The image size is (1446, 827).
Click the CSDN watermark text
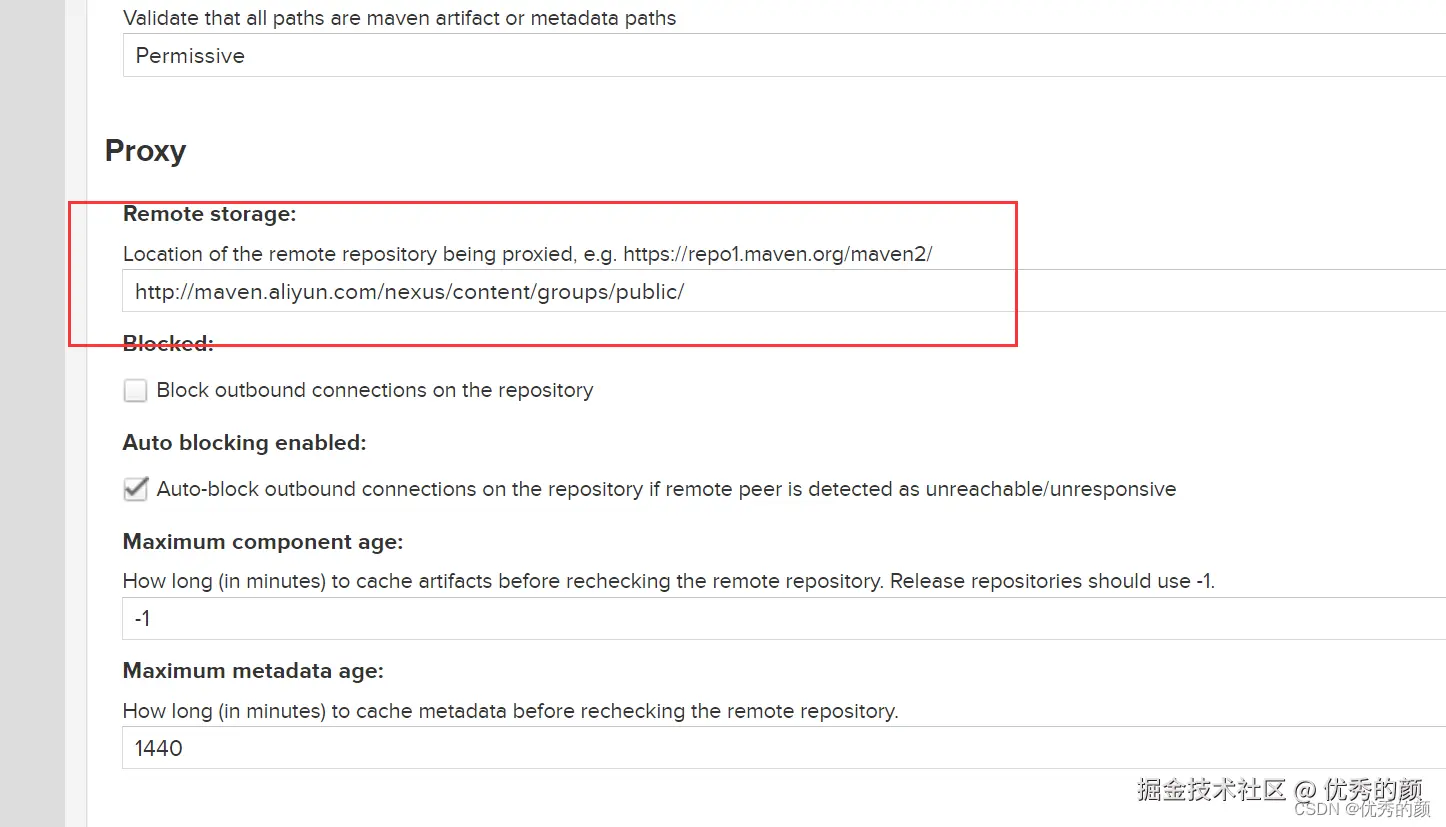pos(1361,809)
